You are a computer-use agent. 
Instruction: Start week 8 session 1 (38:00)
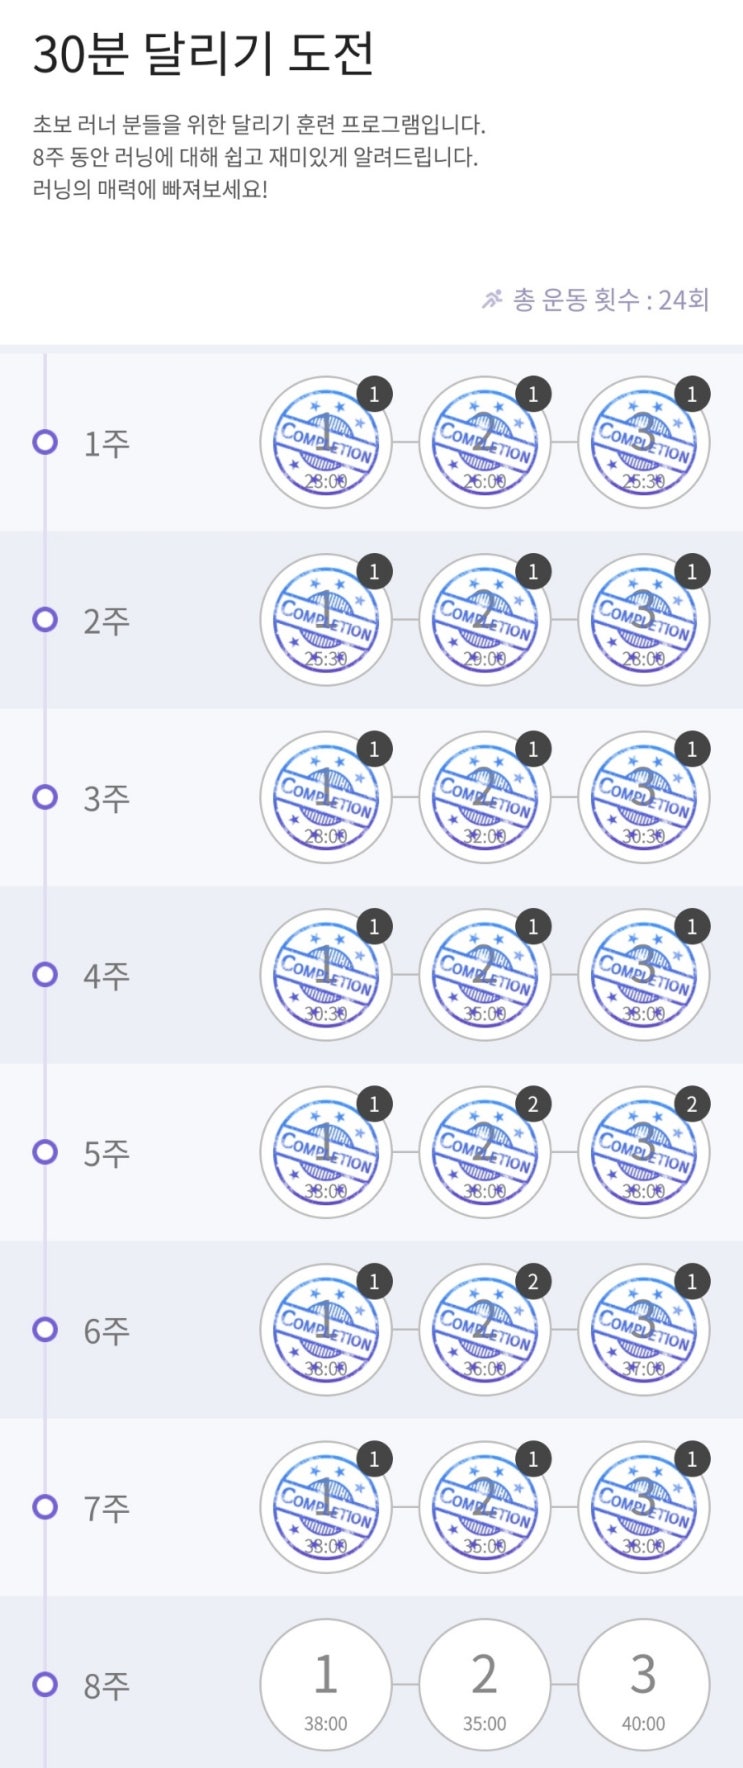coord(325,1684)
